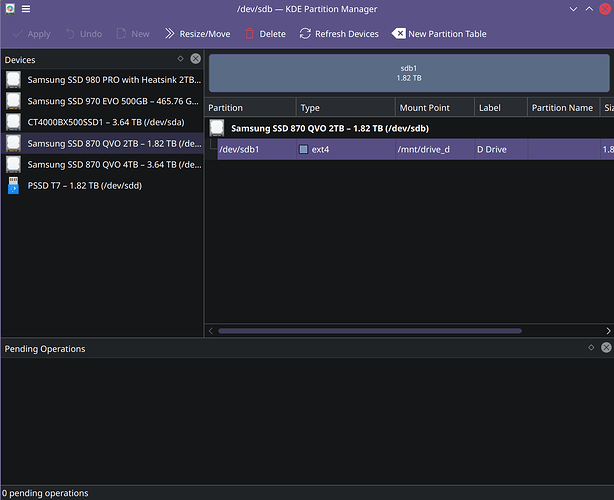The width and height of the screenshot is (614, 500).
Task: Select the /dev/sdb1 partition row
Action: click(415, 149)
